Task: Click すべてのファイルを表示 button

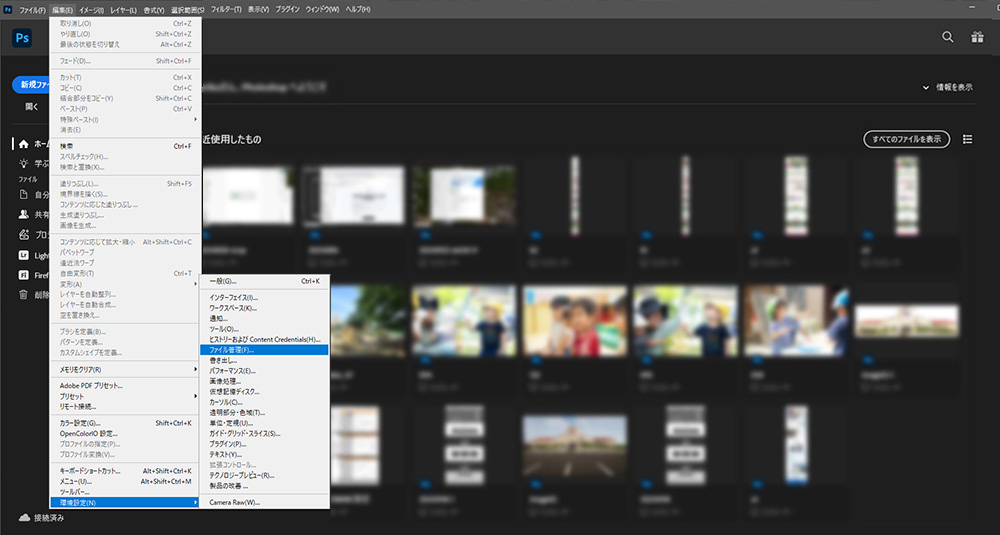Action: 906,139
